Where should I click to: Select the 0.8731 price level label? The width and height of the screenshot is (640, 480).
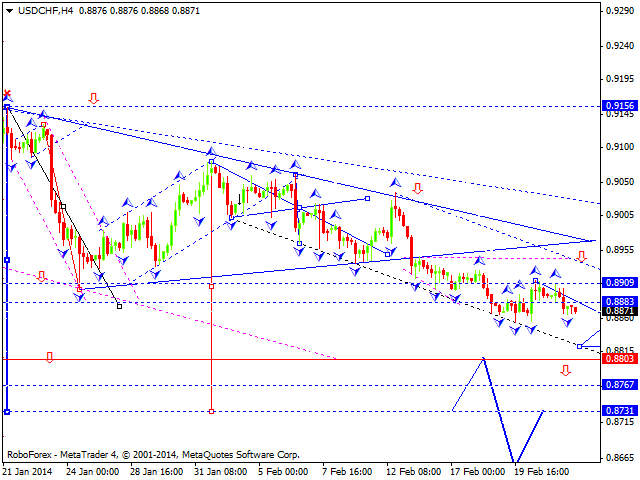(x=620, y=411)
